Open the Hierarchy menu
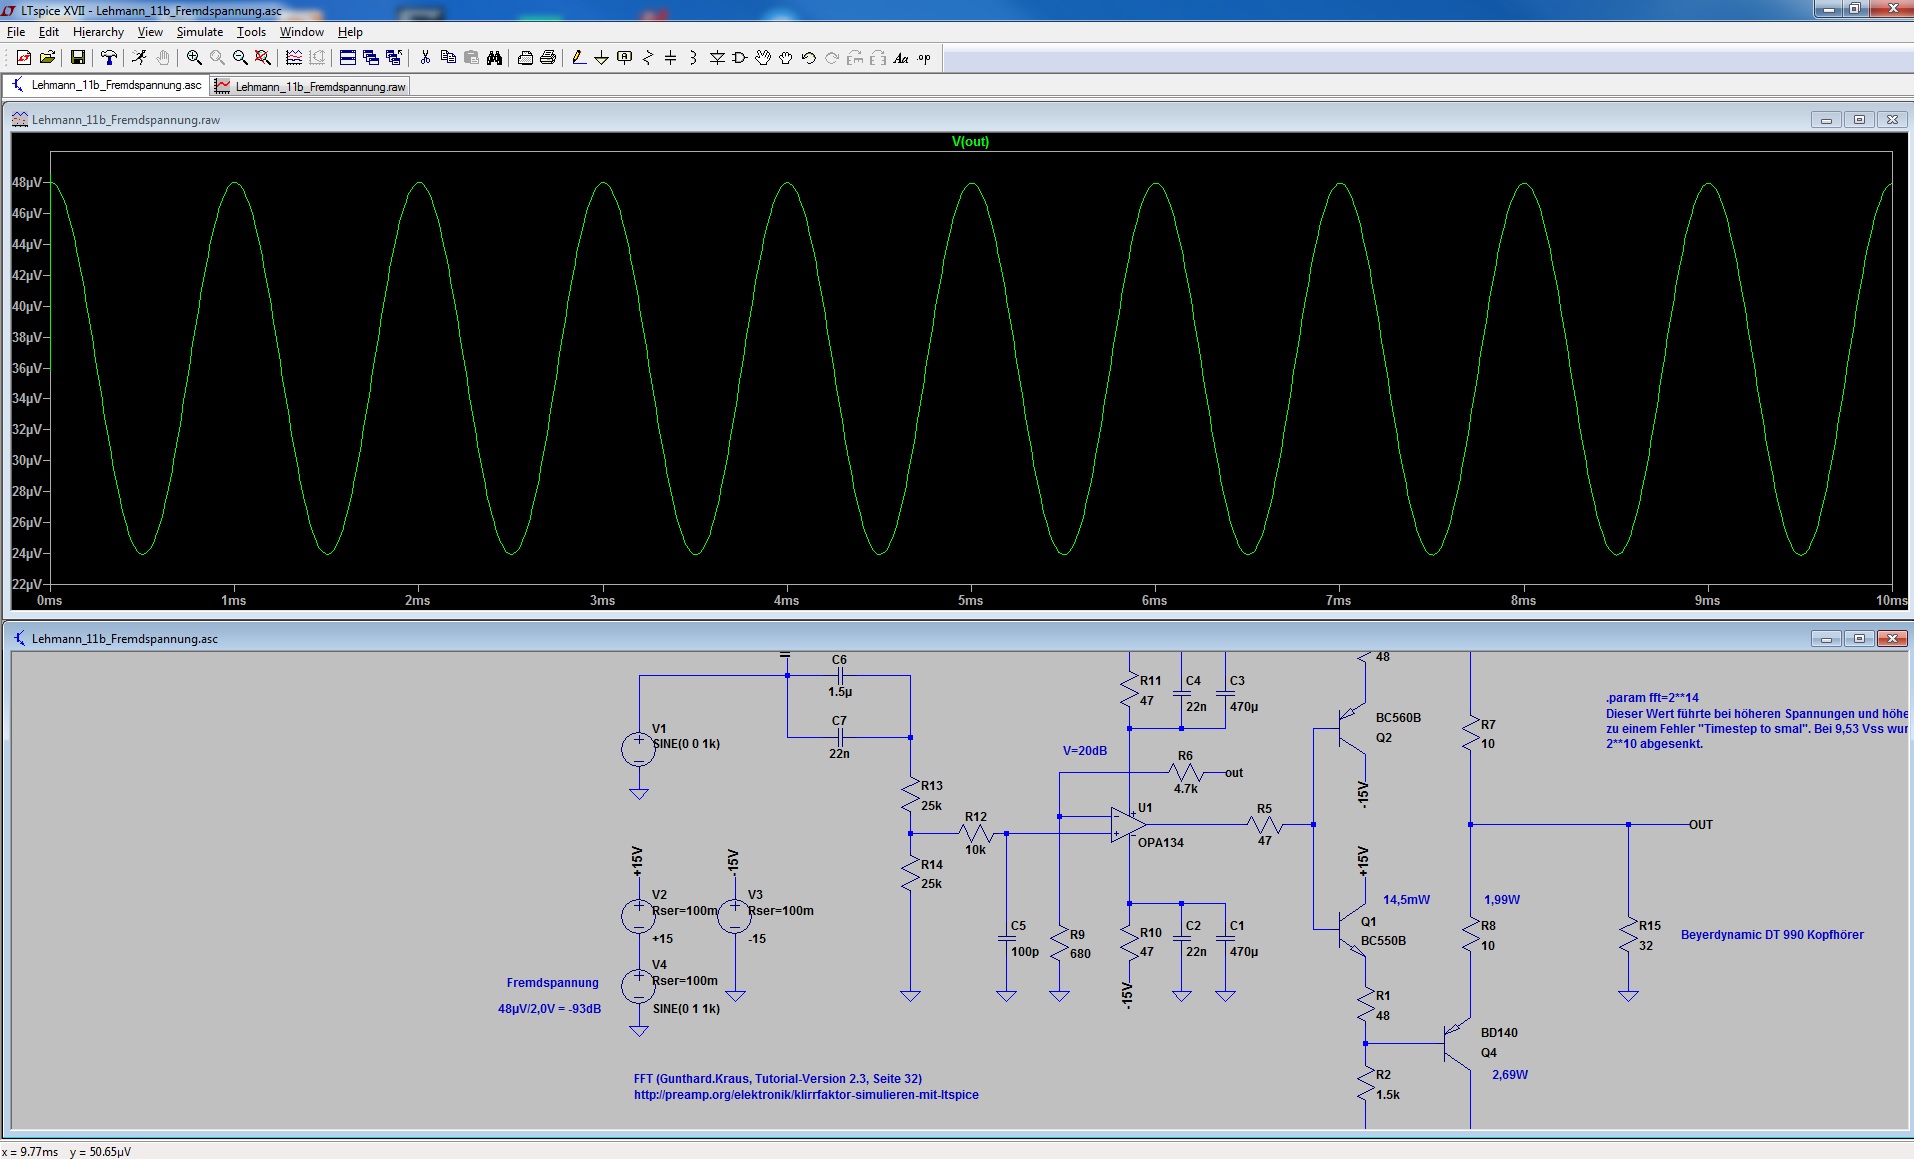Image resolution: width=1914 pixels, height=1160 pixels. tap(98, 32)
